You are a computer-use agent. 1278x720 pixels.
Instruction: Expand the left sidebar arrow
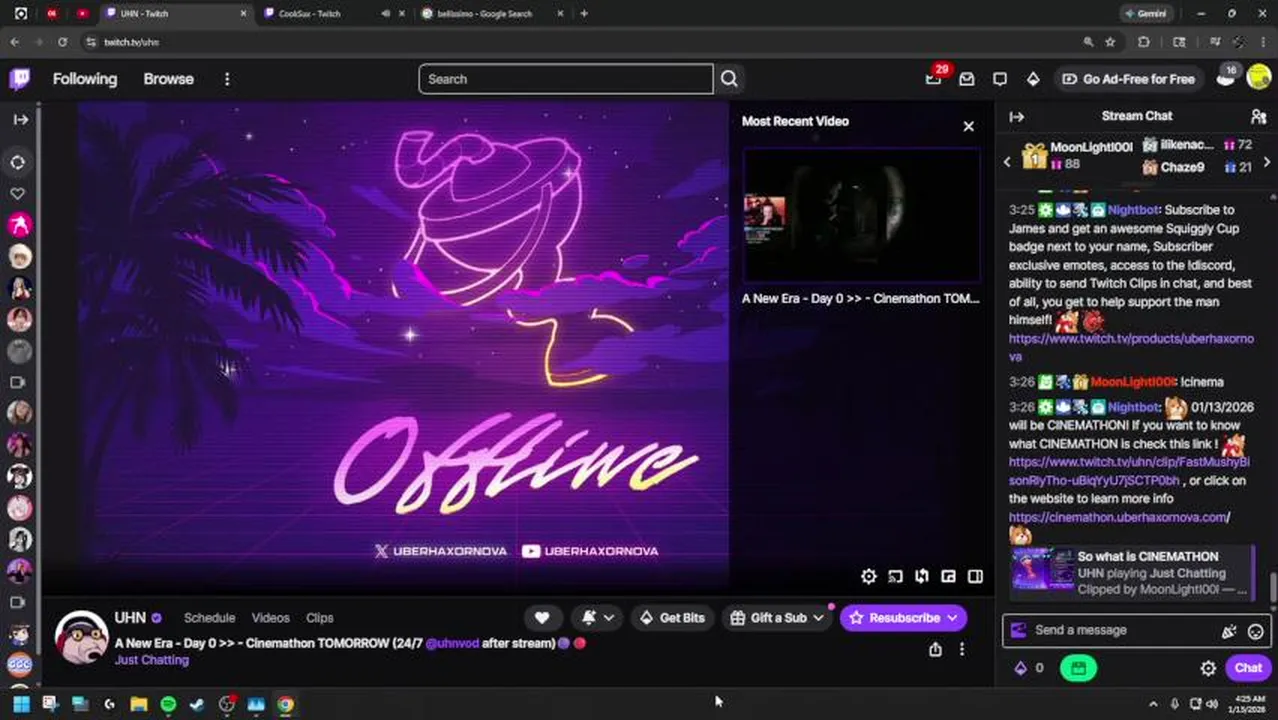(20, 119)
